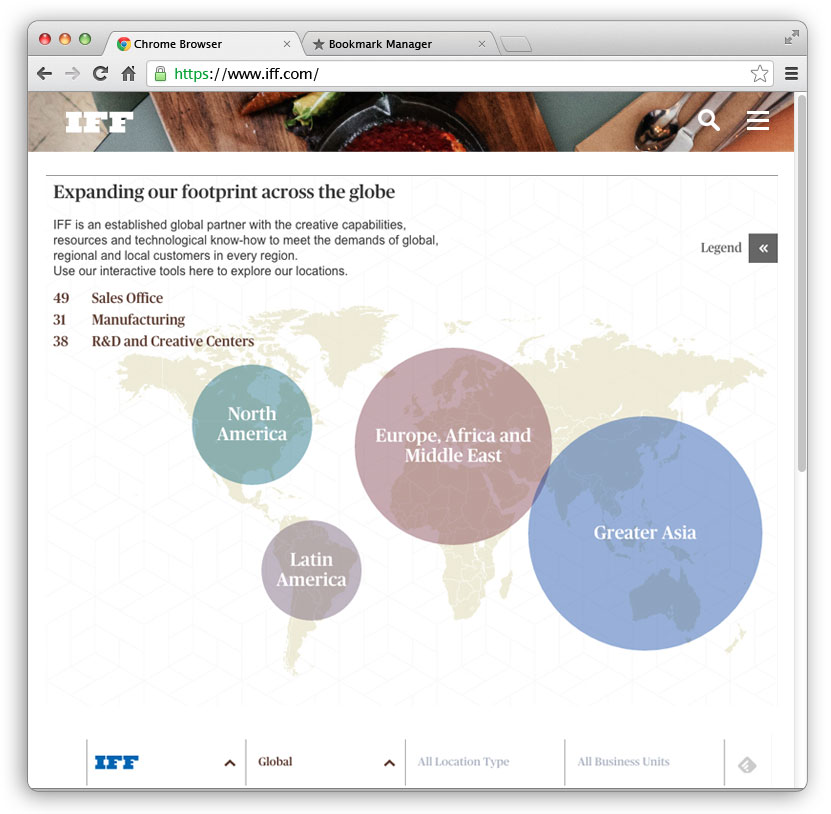
Task: Click the white IFF logo in the header
Action: click(99, 122)
